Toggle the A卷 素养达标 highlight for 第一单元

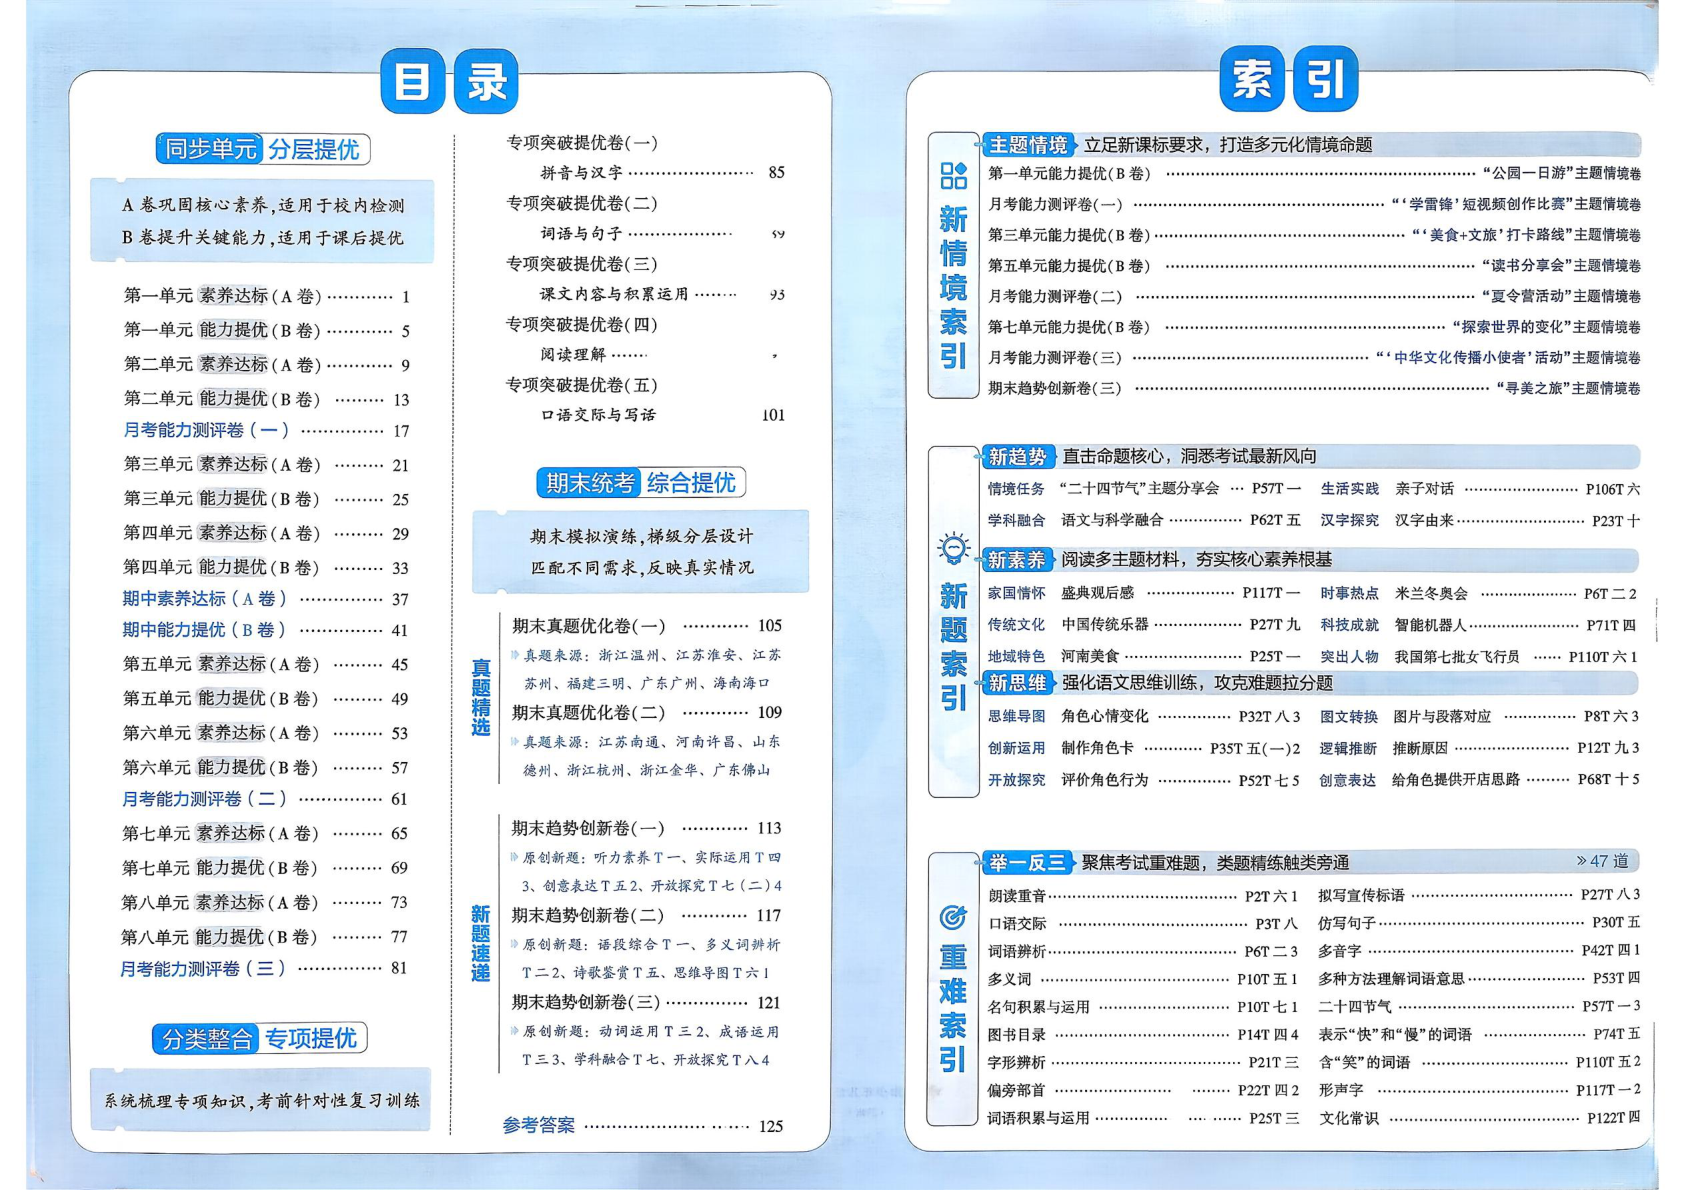tap(232, 297)
